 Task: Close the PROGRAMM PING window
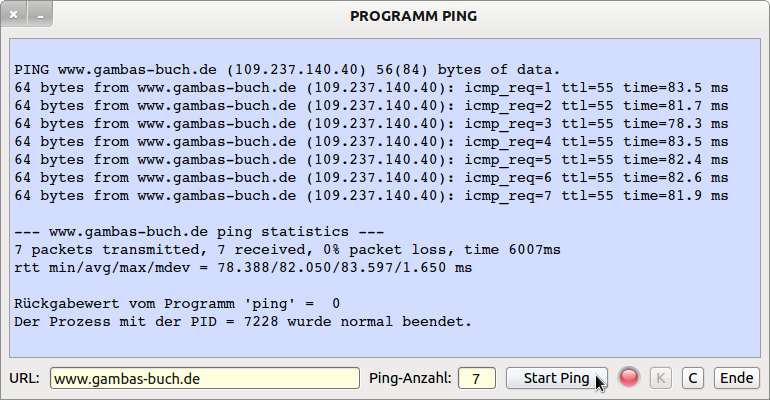tap(14, 16)
